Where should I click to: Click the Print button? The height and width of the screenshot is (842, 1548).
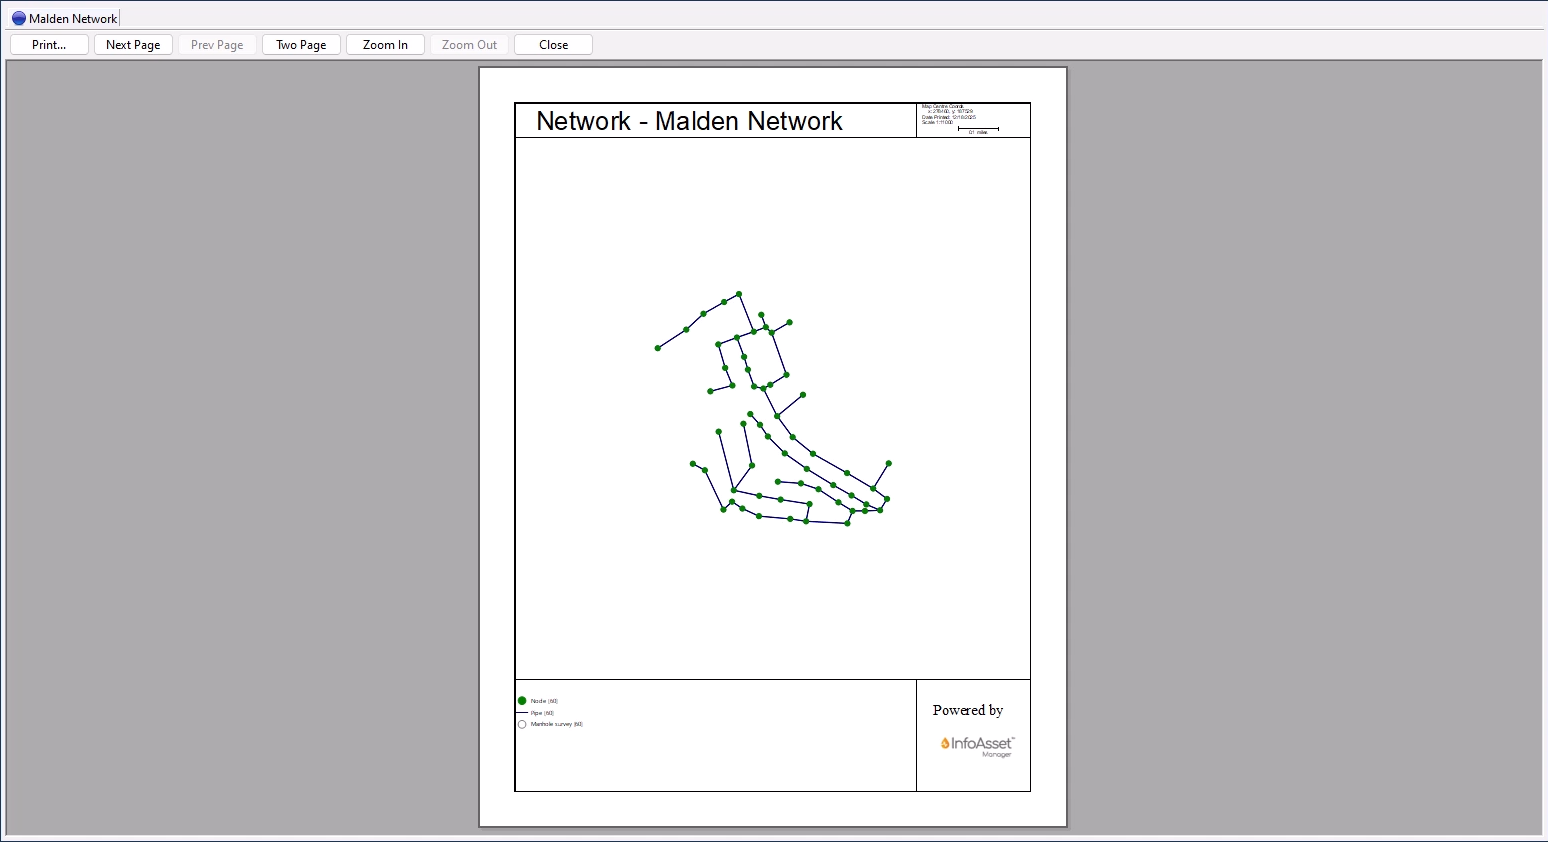coord(48,44)
